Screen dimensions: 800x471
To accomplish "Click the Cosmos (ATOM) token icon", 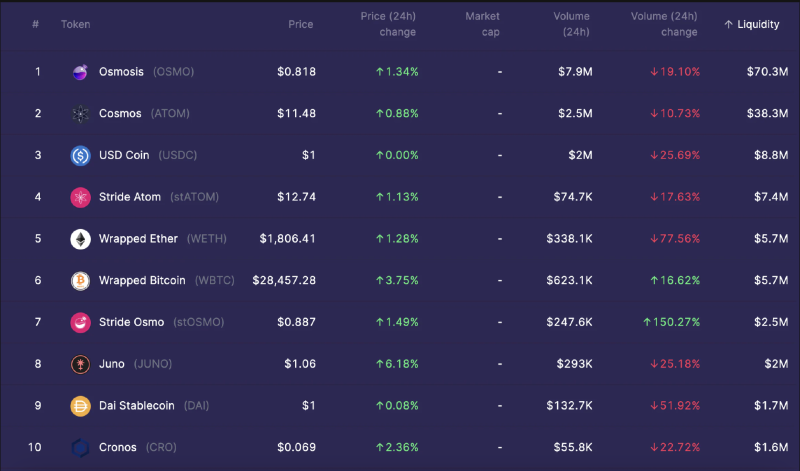I will (80, 114).
